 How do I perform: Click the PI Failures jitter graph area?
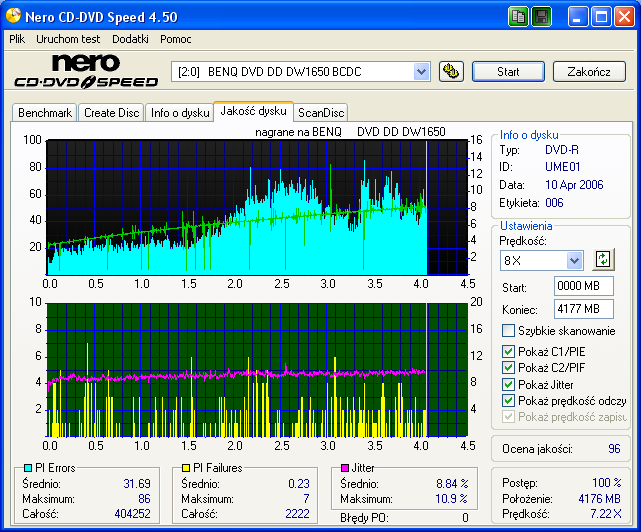[257, 370]
